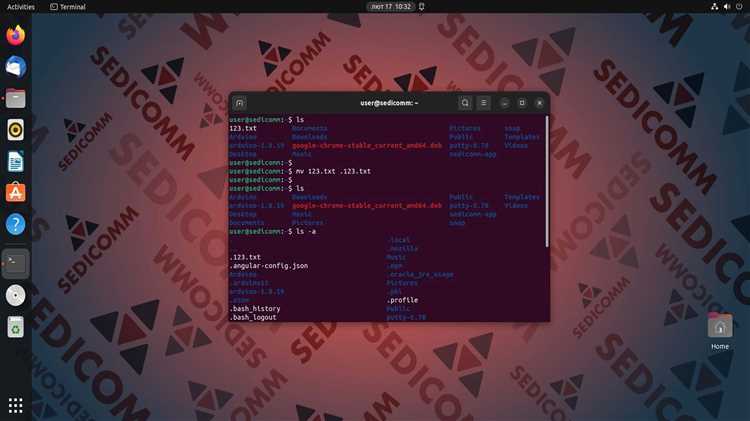The image size is (750, 421).
Task: Launch Thunderbird Mail from the dock
Action: coord(15,66)
